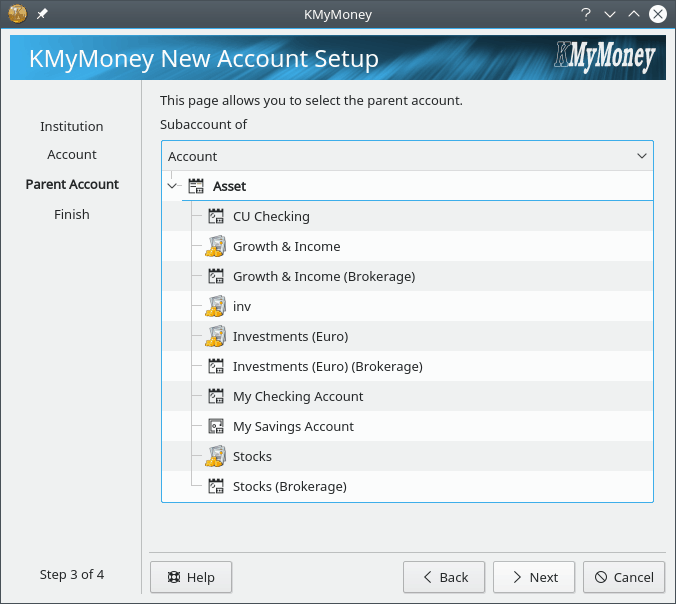Select CU Checking as parent account
The height and width of the screenshot is (604, 676).
click(x=407, y=216)
